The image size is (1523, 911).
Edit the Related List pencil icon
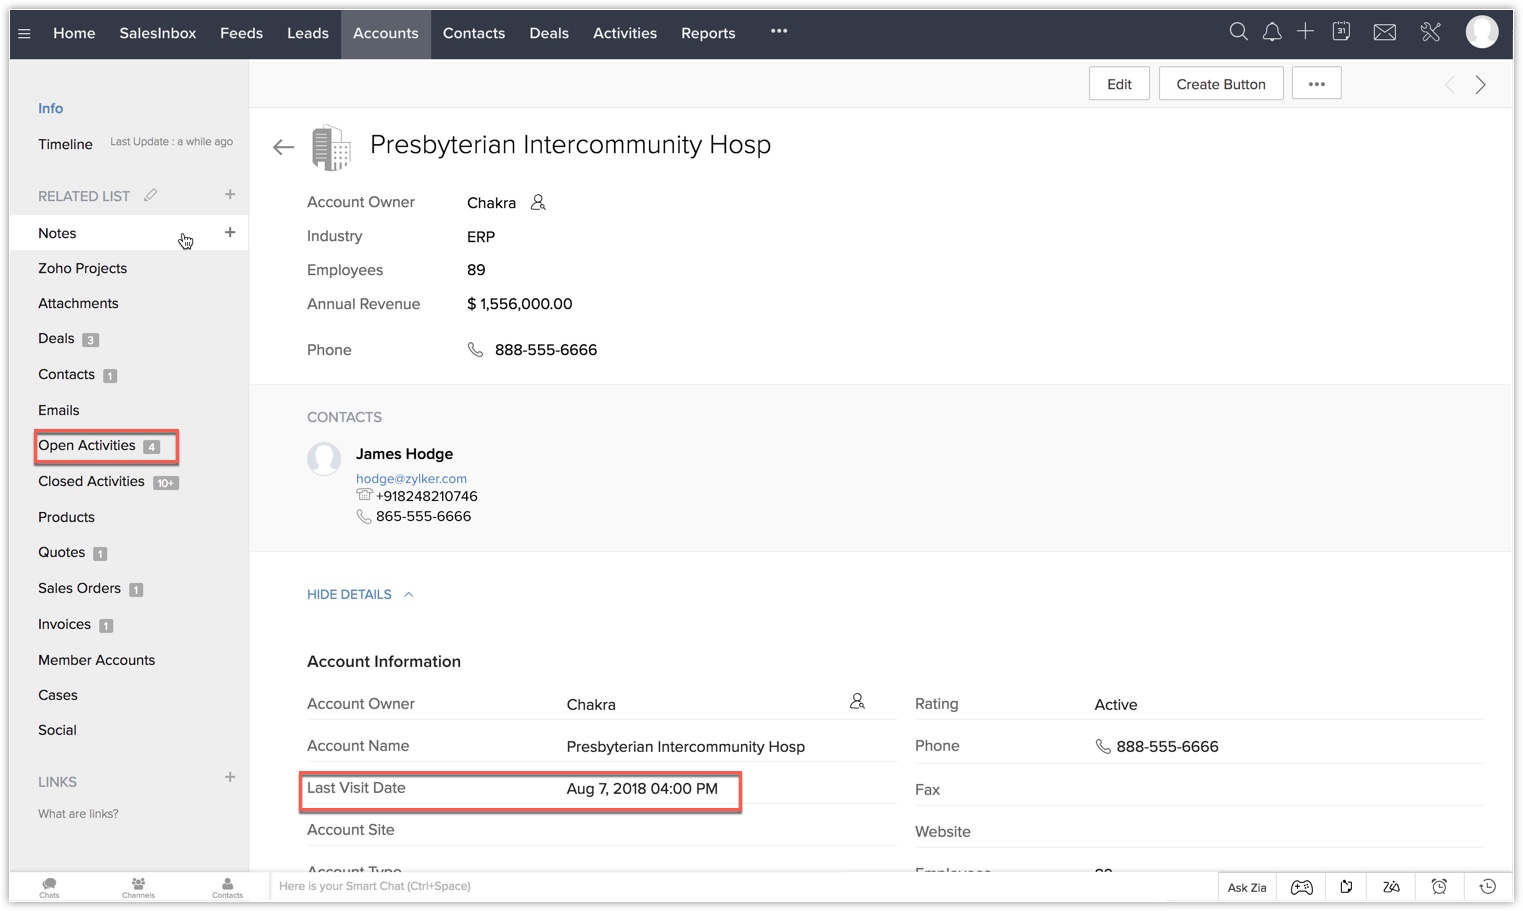[150, 195]
